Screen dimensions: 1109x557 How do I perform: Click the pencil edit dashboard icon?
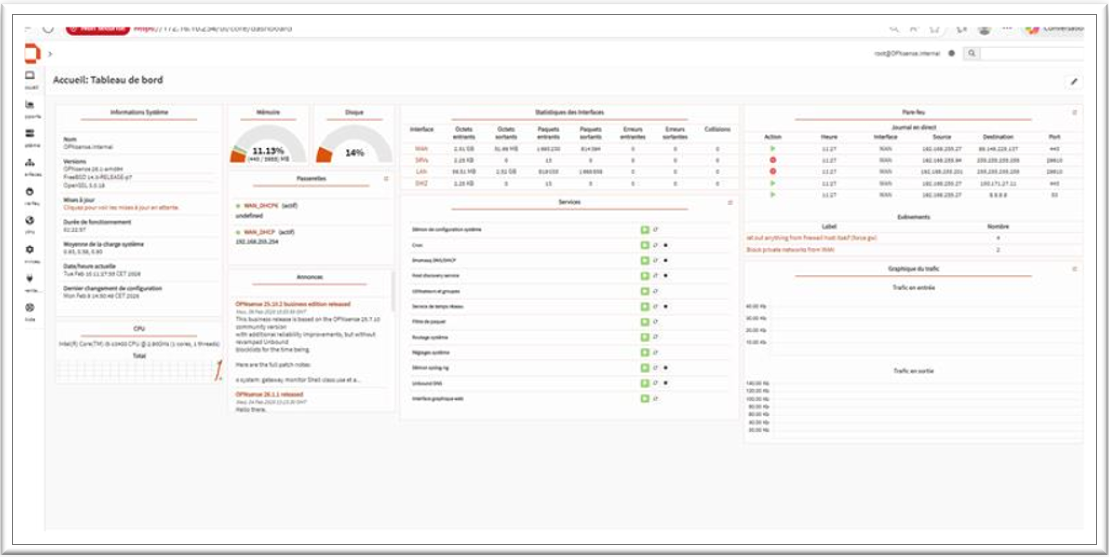[1074, 81]
